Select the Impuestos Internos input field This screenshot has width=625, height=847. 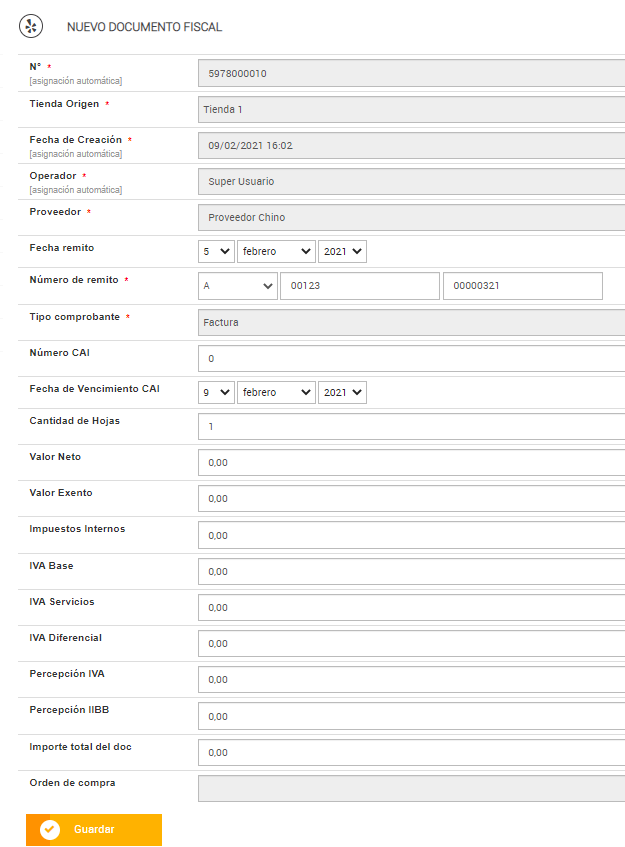click(411, 535)
